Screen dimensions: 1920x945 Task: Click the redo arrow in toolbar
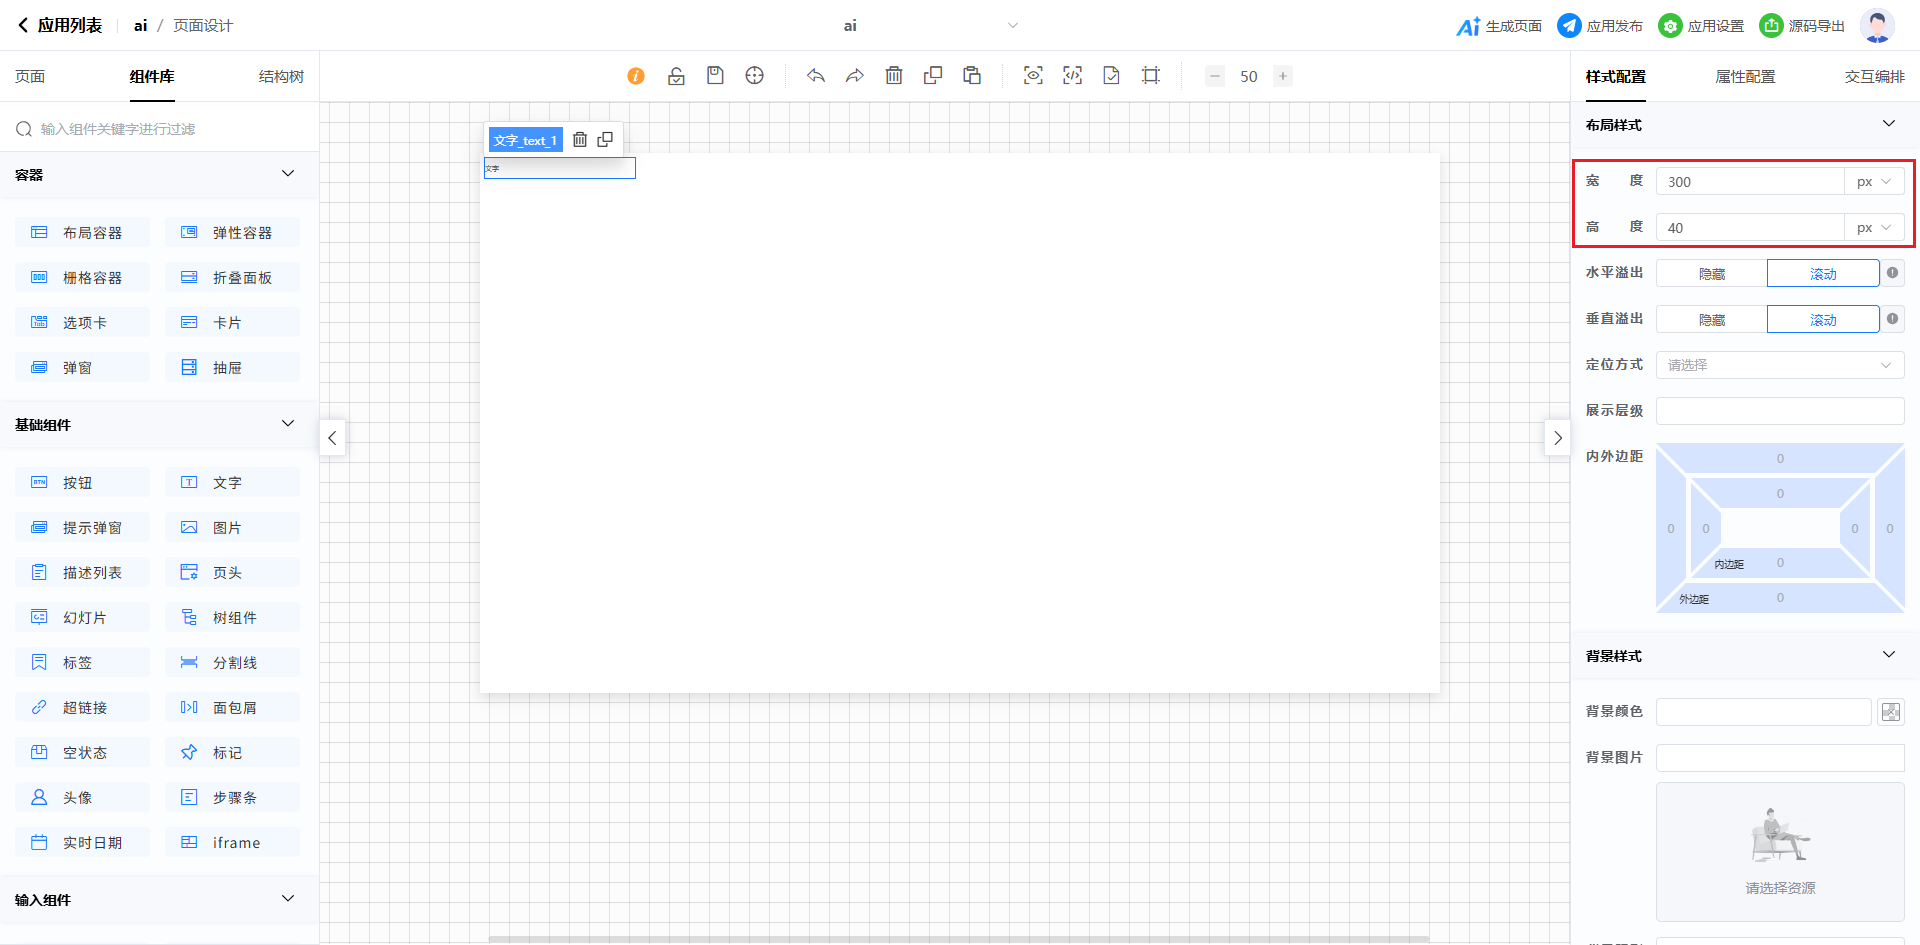point(855,76)
